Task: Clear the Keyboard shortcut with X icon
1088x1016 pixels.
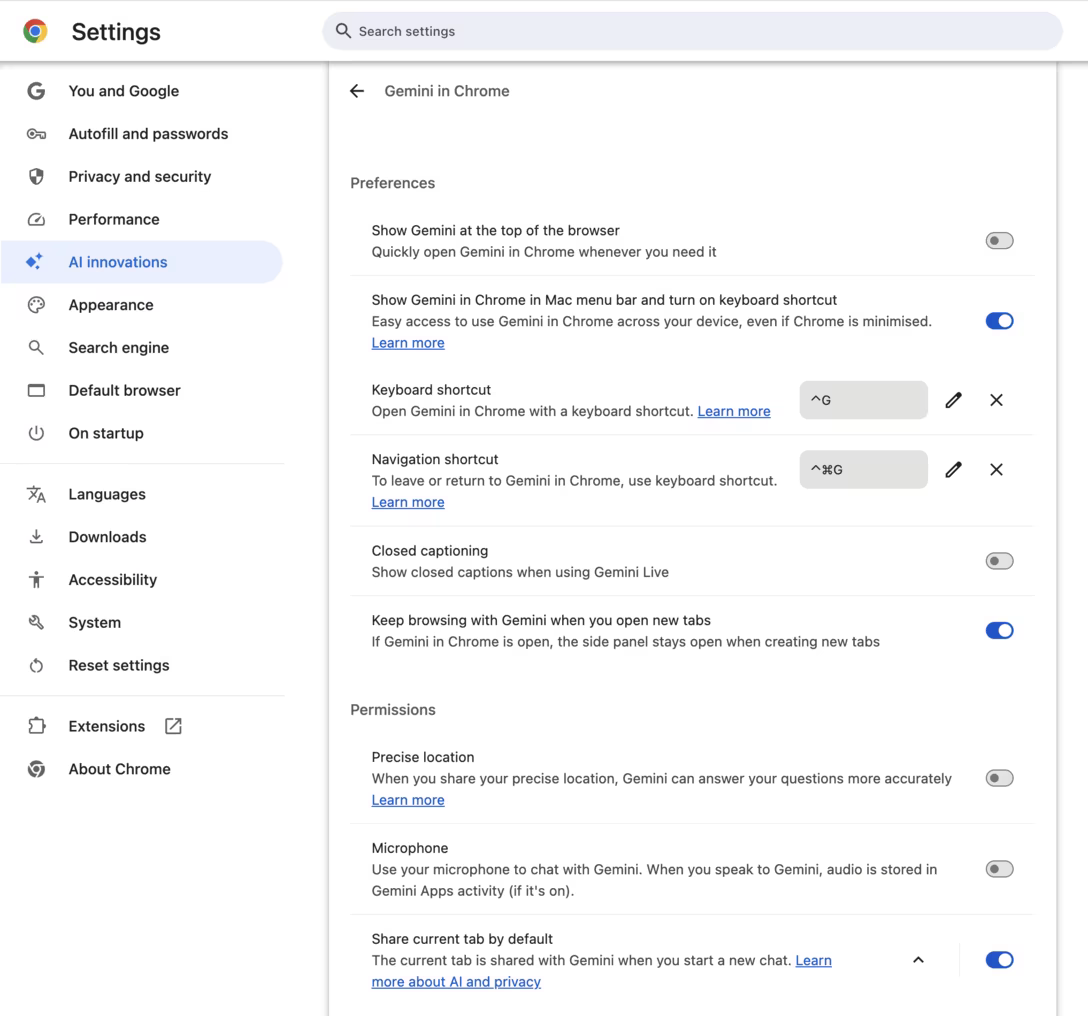Action: pyautogui.click(x=996, y=400)
